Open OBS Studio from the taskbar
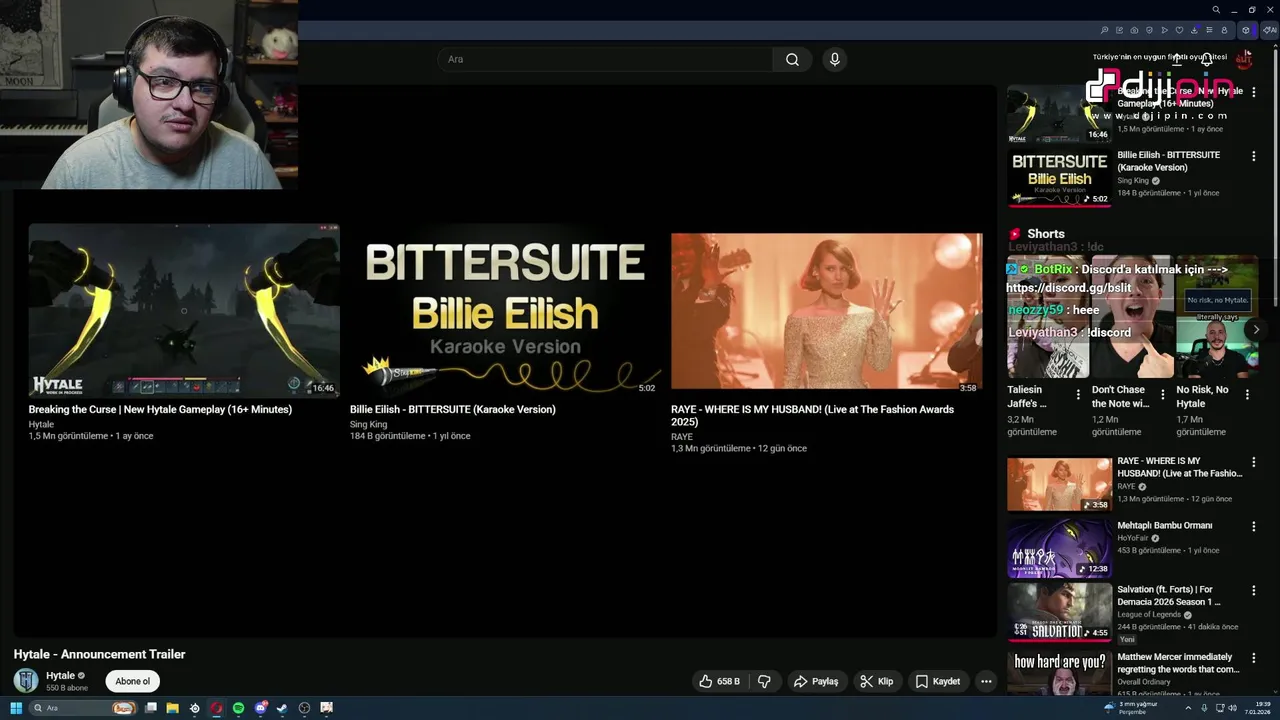Screen dimensions: 1280x720 pyautogui.click(x=304, y=708)
